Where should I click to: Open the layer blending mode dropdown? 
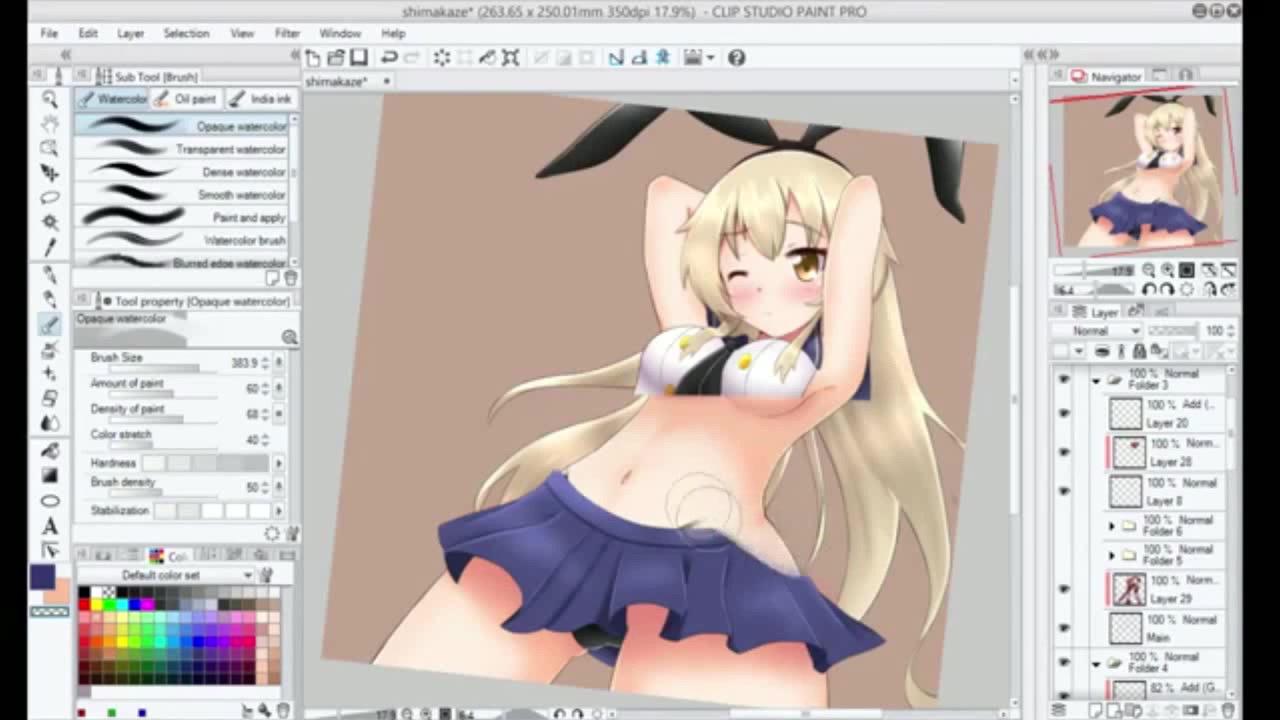(1098, 331)
